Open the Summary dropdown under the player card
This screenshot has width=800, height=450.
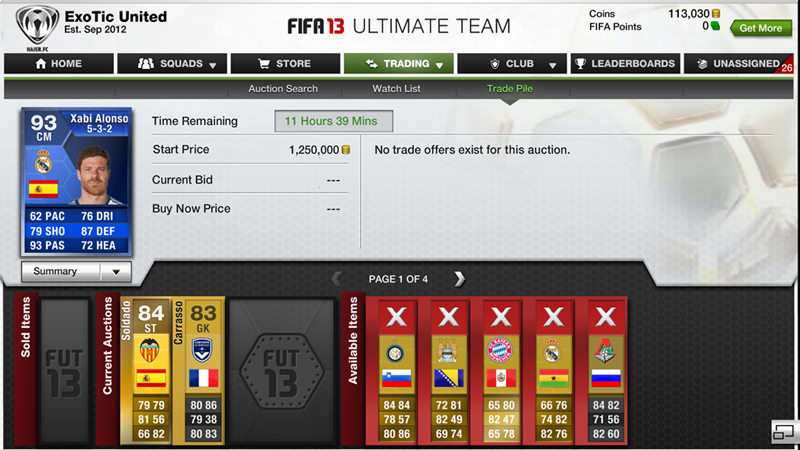[76, 271]
